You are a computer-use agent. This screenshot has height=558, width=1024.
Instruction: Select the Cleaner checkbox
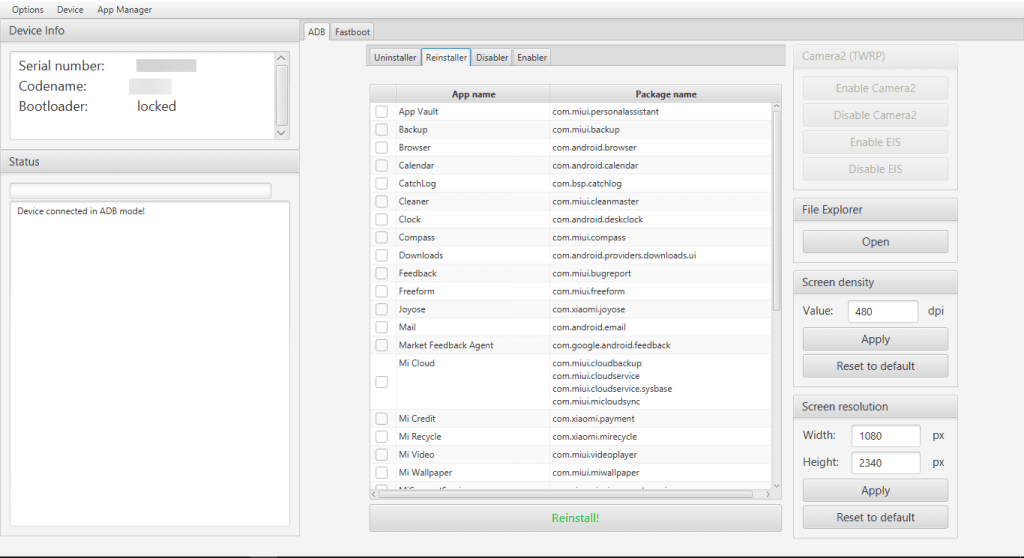[x=382, y=202]
